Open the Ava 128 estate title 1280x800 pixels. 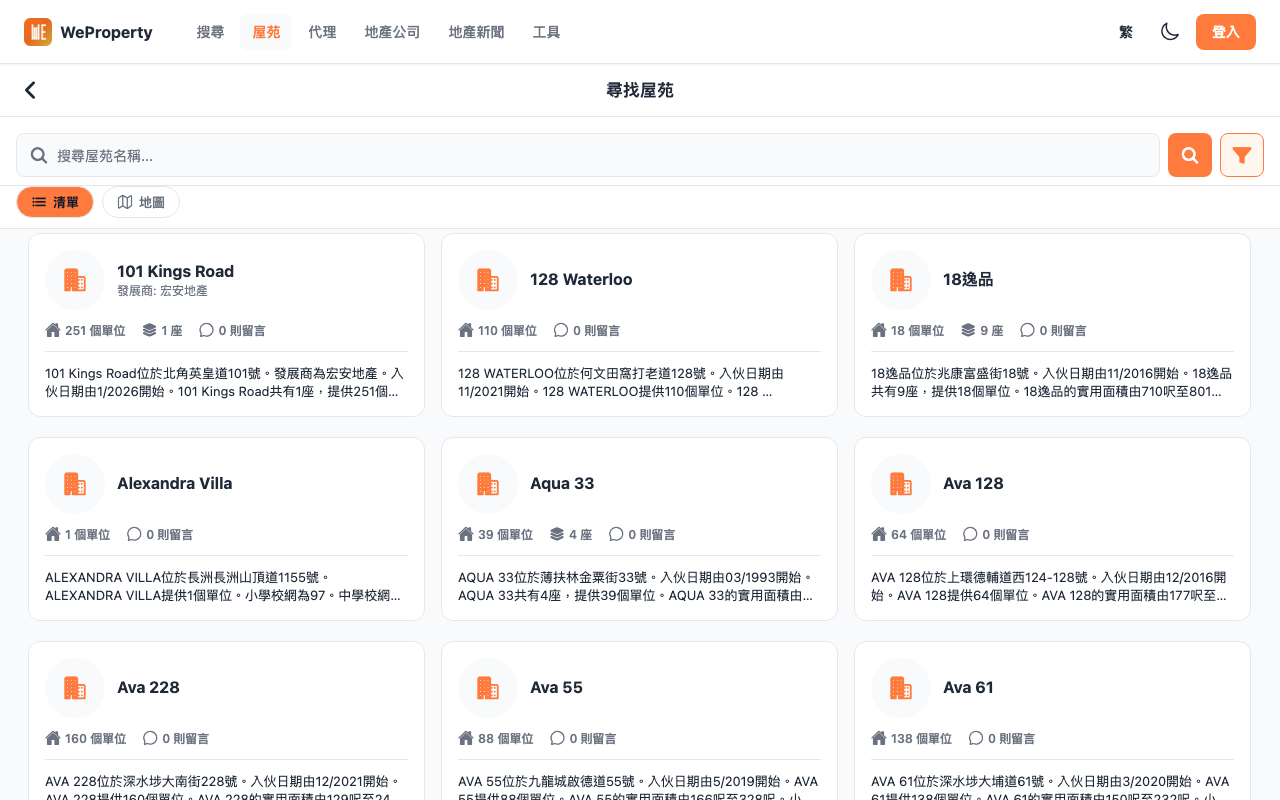(x=973, y=484)
